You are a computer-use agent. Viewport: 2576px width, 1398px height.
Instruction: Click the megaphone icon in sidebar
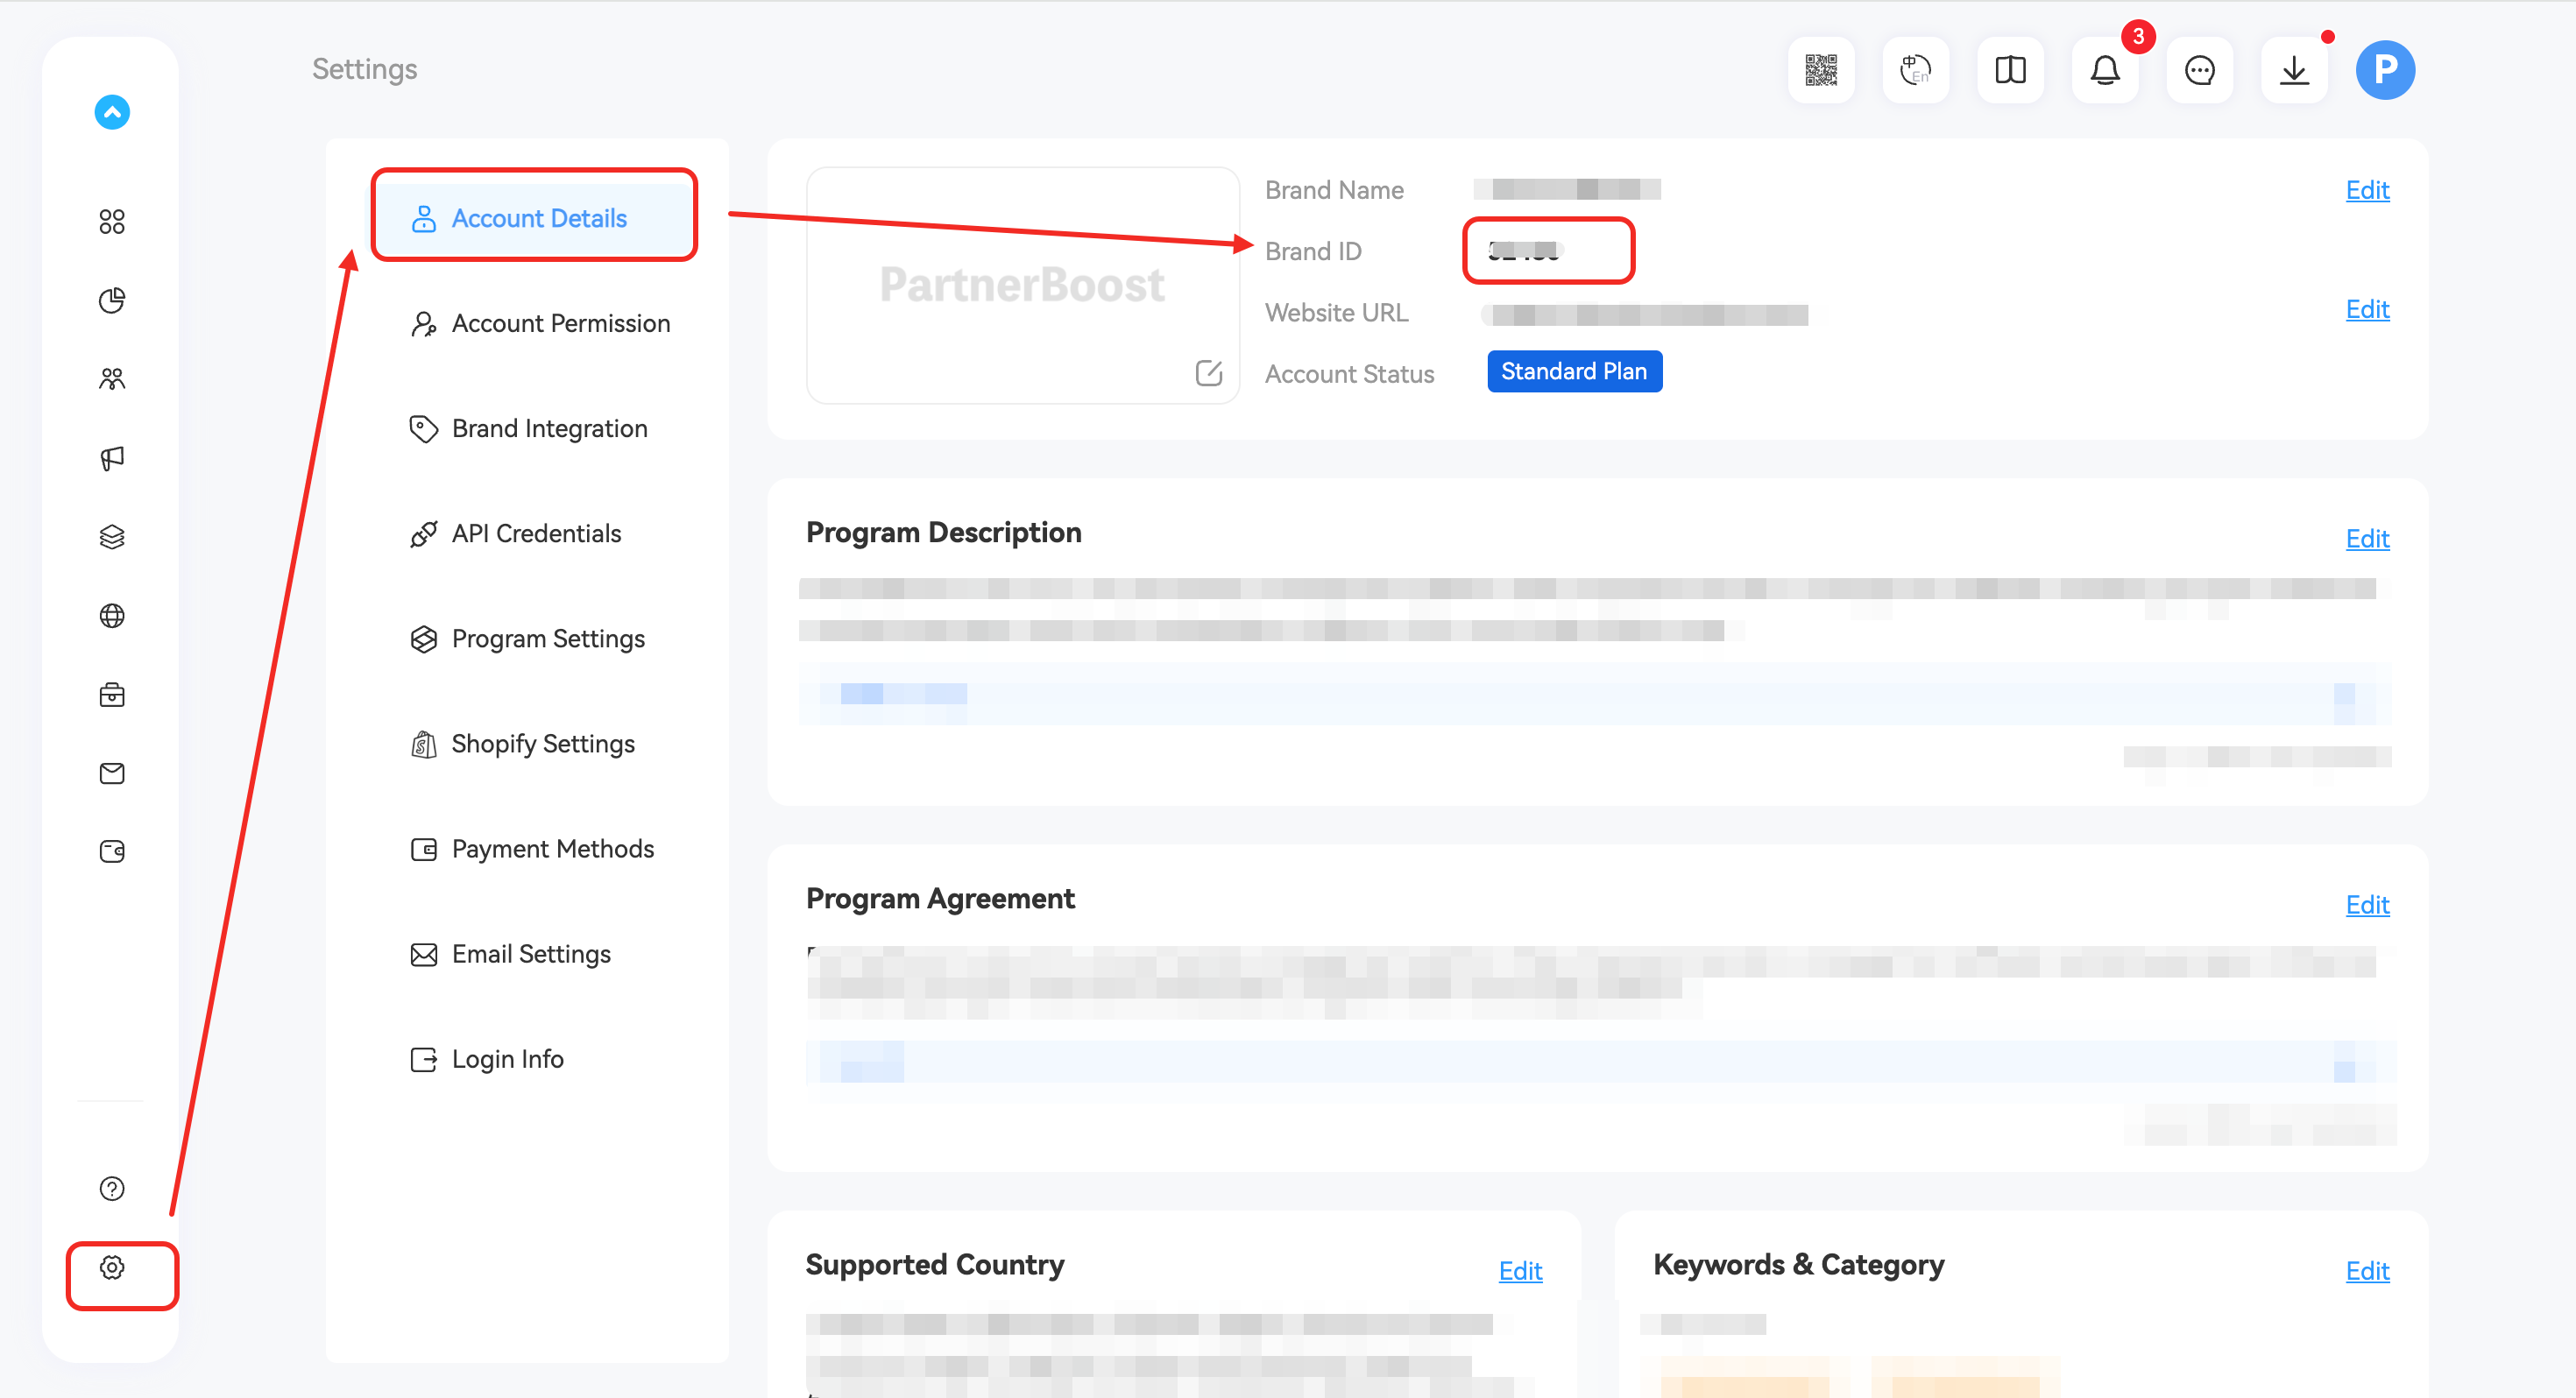pyautogui.click(x=112, y=458)
